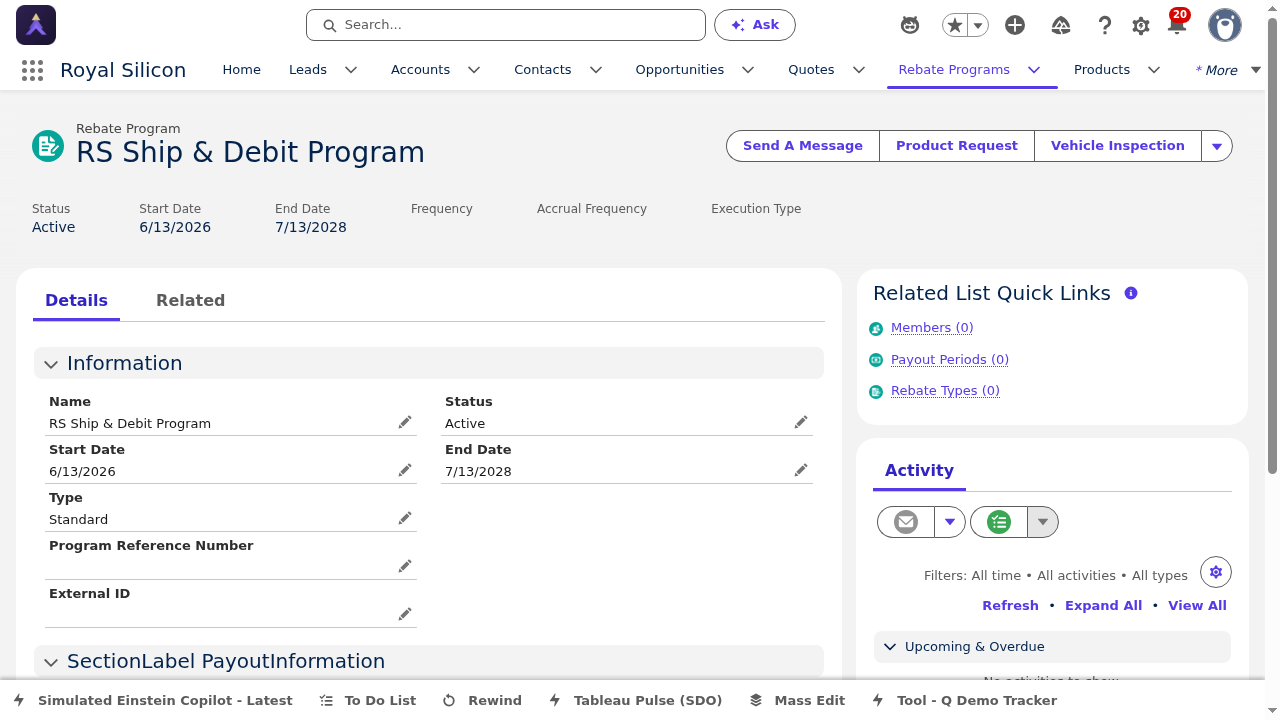Open the user profile avatar
The height and width of the screenshot is (720, 1280).
(1225, 25)
